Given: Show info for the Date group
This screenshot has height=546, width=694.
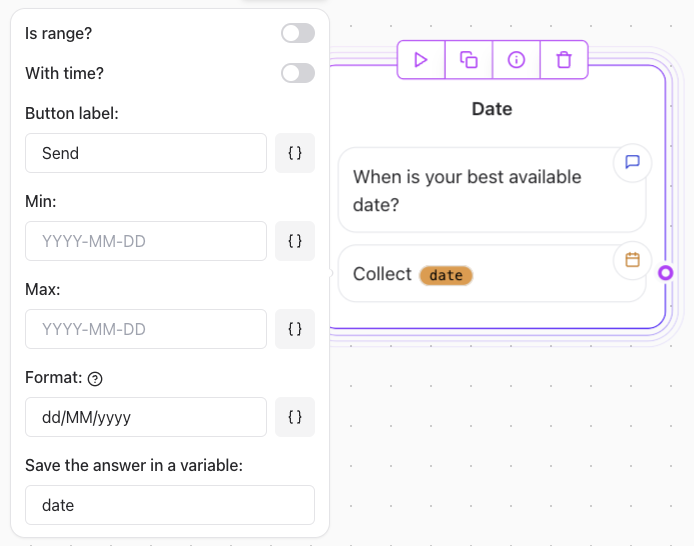Looking at the screenshot, I should click(516, 60).
